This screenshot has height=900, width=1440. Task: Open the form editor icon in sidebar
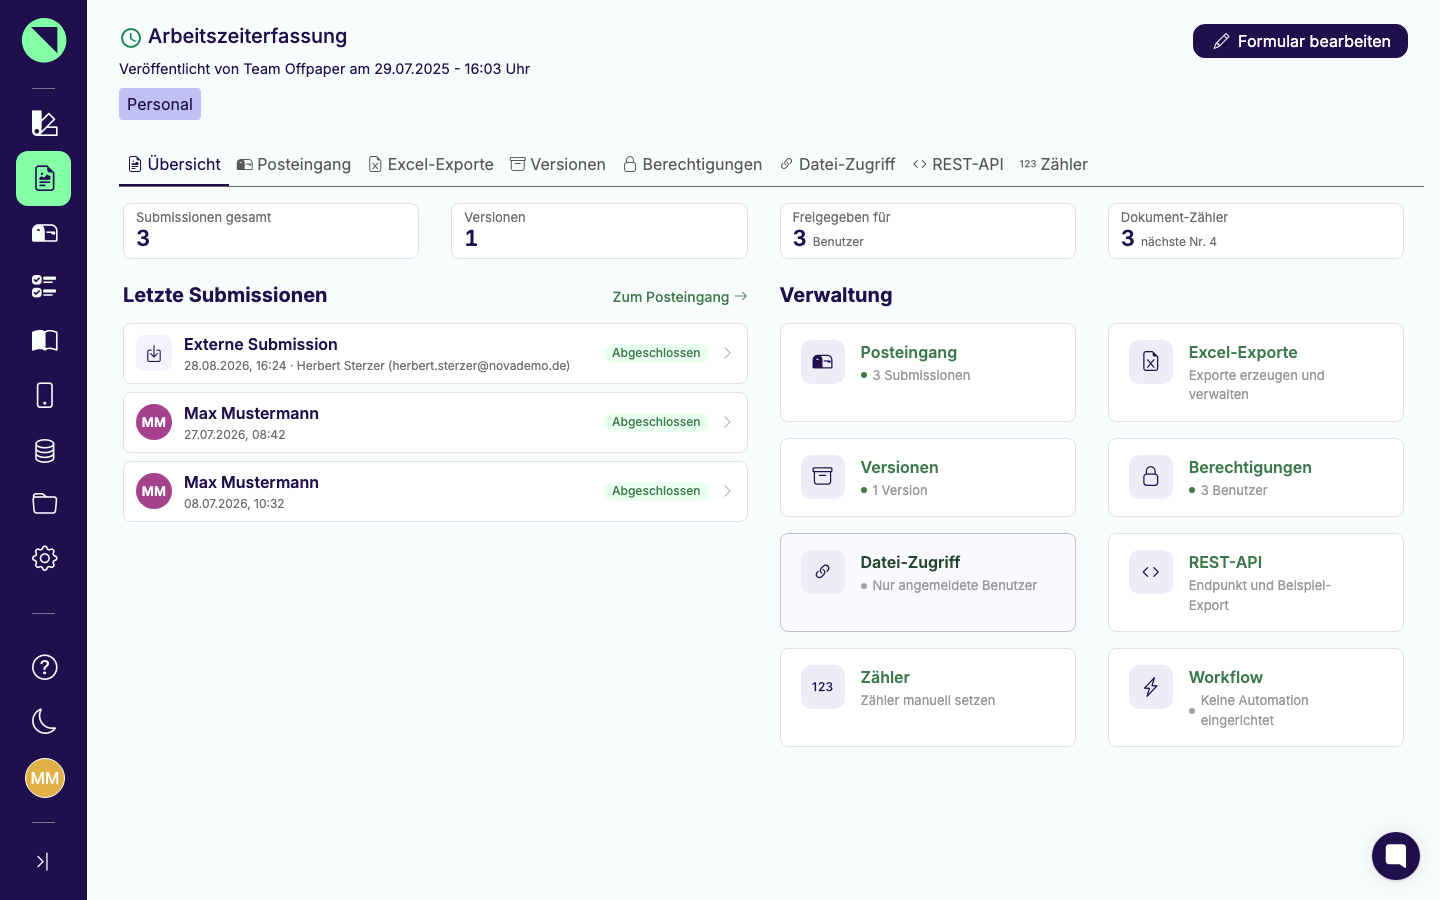coord(44,123)
